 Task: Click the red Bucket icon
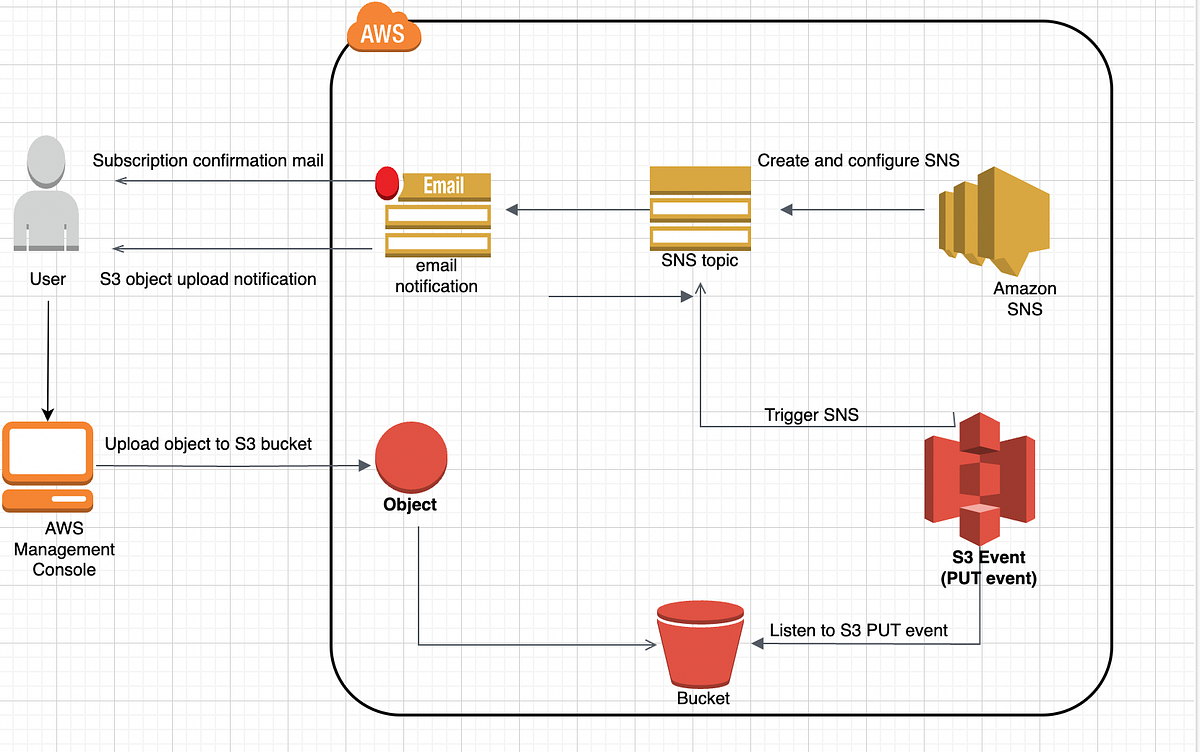[699, 645]
